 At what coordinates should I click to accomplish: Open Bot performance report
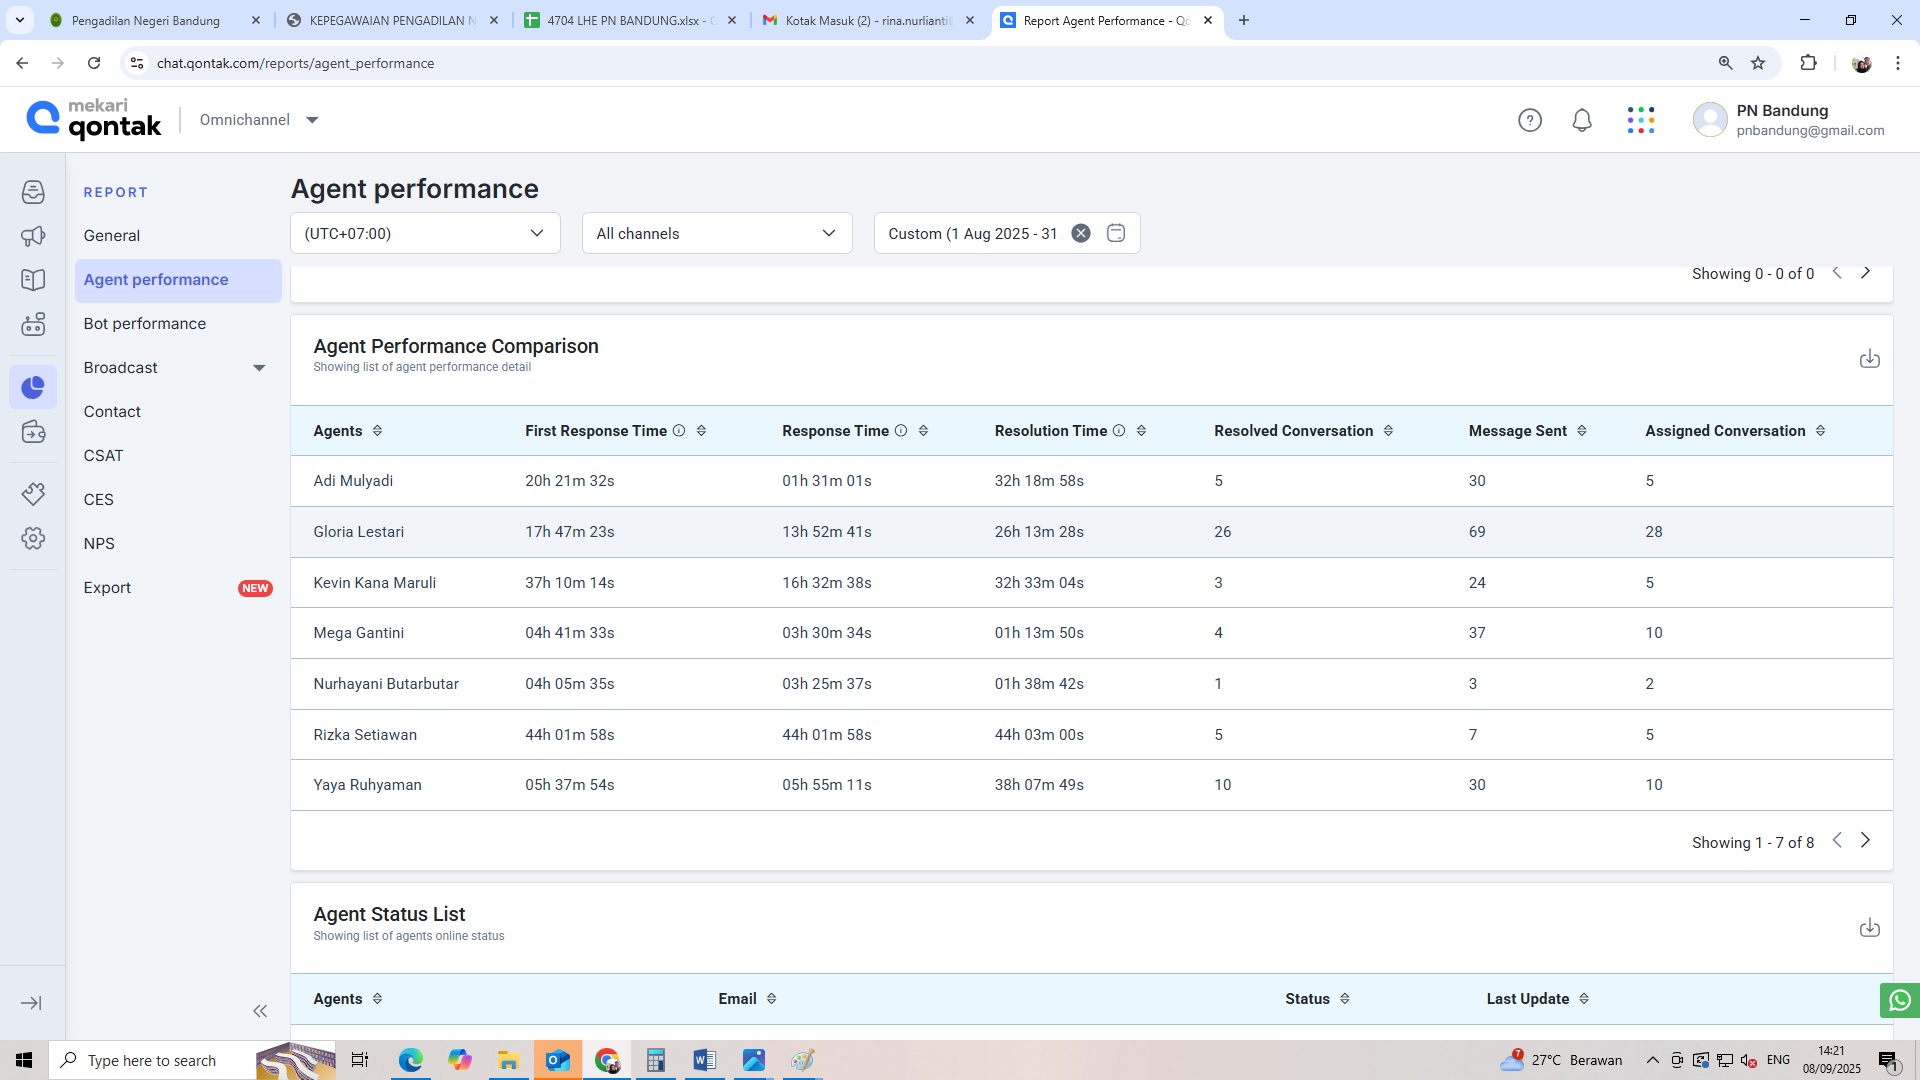point(145,324)
